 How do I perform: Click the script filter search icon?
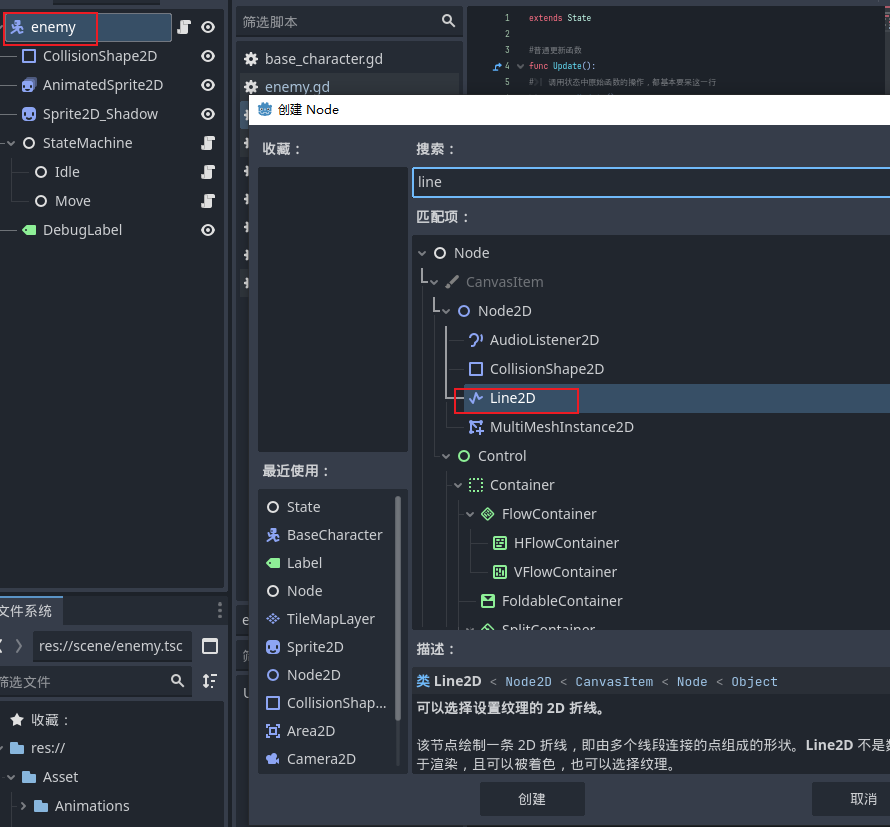(x=448, y=21)
